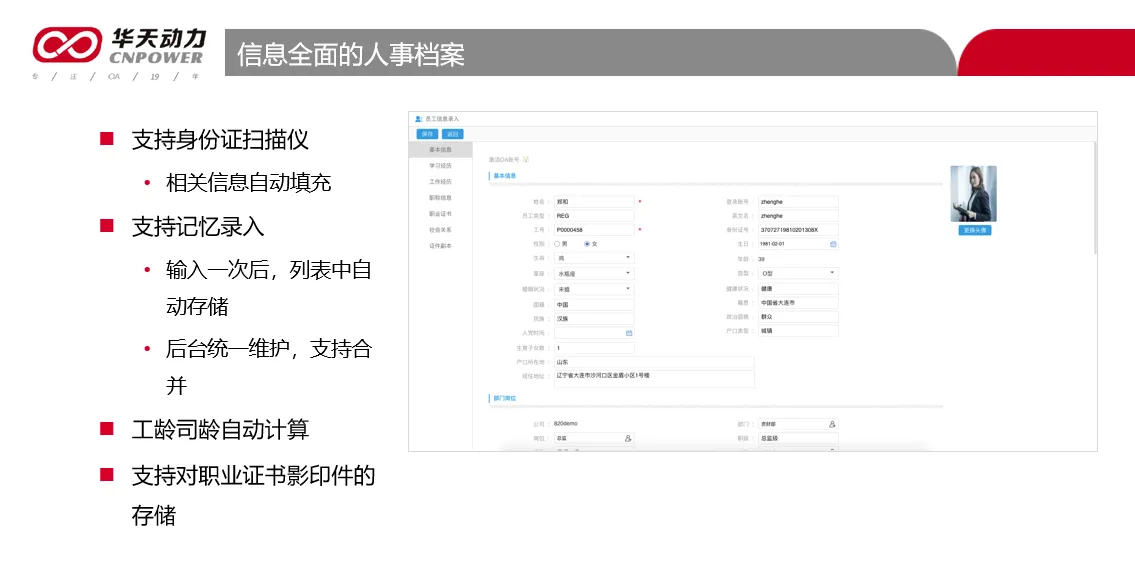The image size is (1135, 569).
Task: Expand the 星座 dropdown showing 水瓶座
Action: (x=628, y=273)
